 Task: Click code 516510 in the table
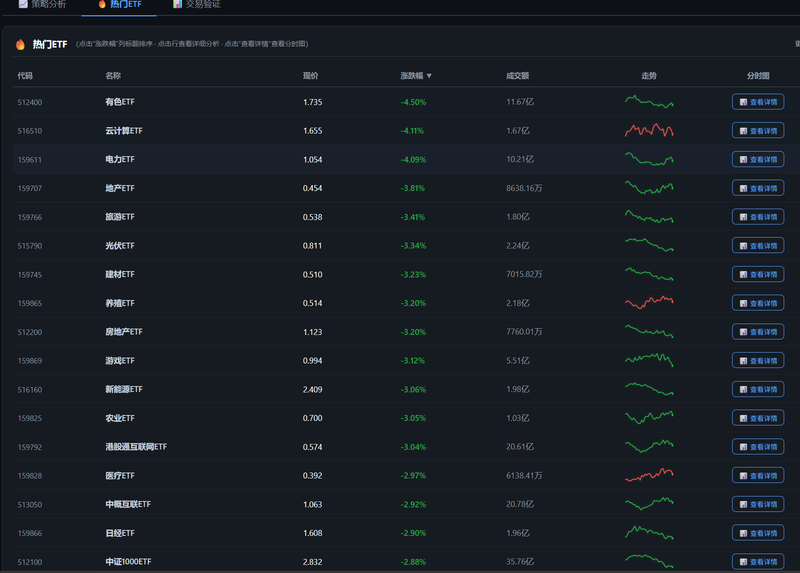tap(30, 131)
